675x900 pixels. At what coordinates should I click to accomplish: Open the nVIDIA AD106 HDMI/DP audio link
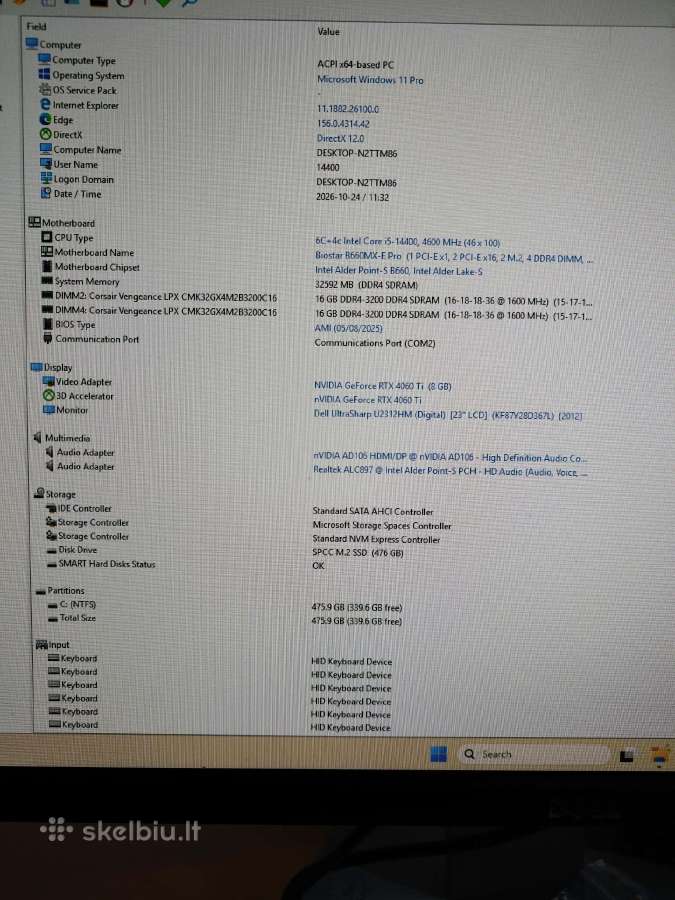(x=450, y=457)
